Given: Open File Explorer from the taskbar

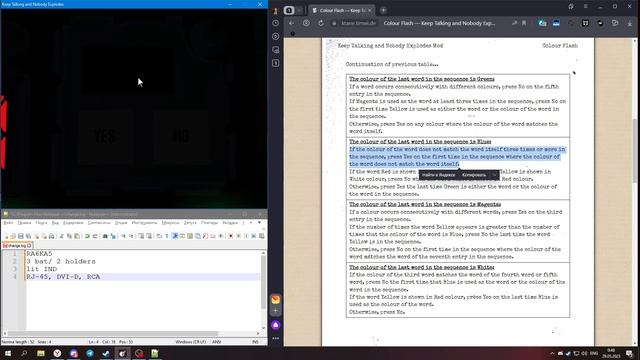Looking at the screenshot, I should pyautogui.click(x=40, y=353).
